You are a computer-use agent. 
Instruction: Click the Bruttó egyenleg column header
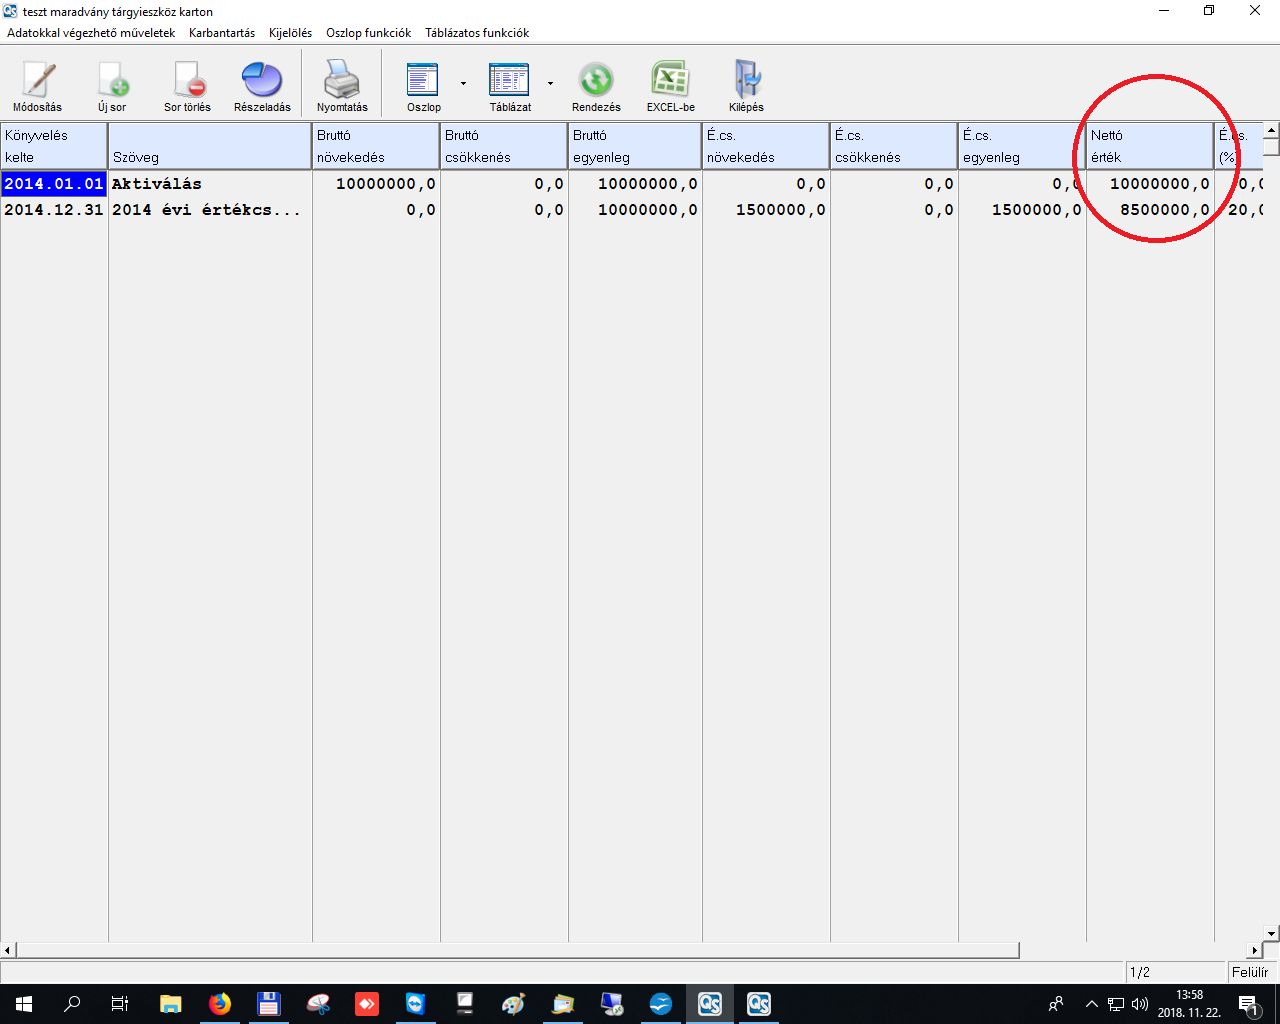[x=634, y=146]
